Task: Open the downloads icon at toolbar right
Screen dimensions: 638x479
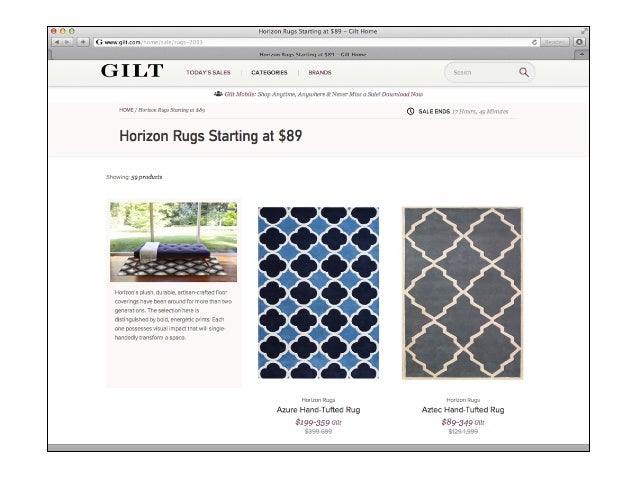Action: tap(579, 42)
